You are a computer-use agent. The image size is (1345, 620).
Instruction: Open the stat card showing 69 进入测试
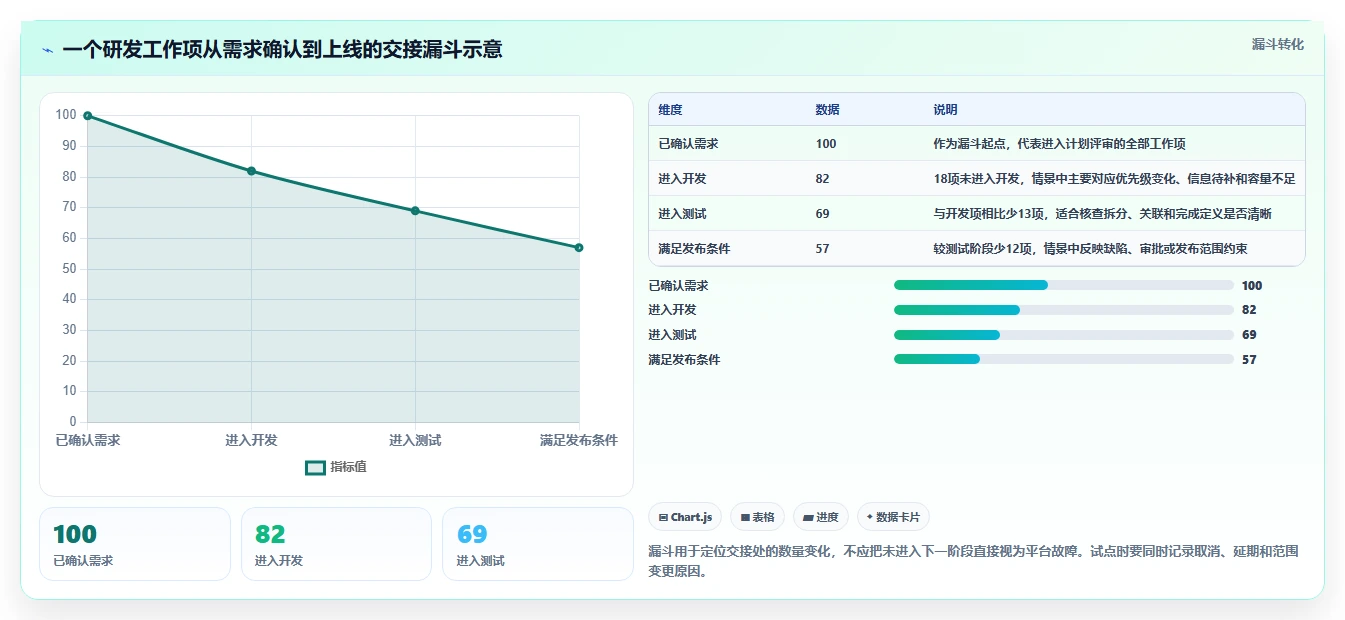point(538,544)
